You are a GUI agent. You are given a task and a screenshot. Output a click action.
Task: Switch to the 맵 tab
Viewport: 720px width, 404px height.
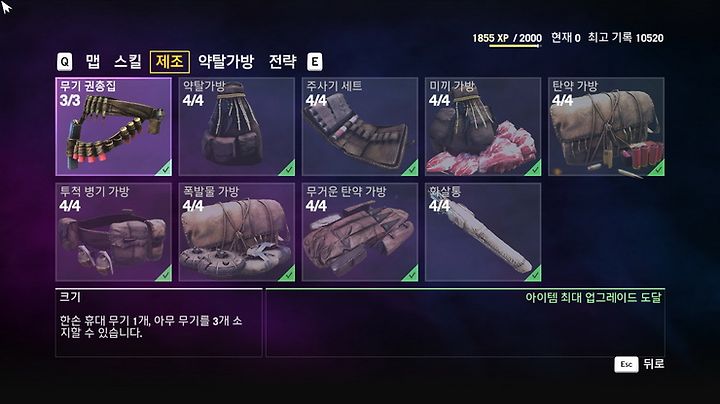(93, 62)
